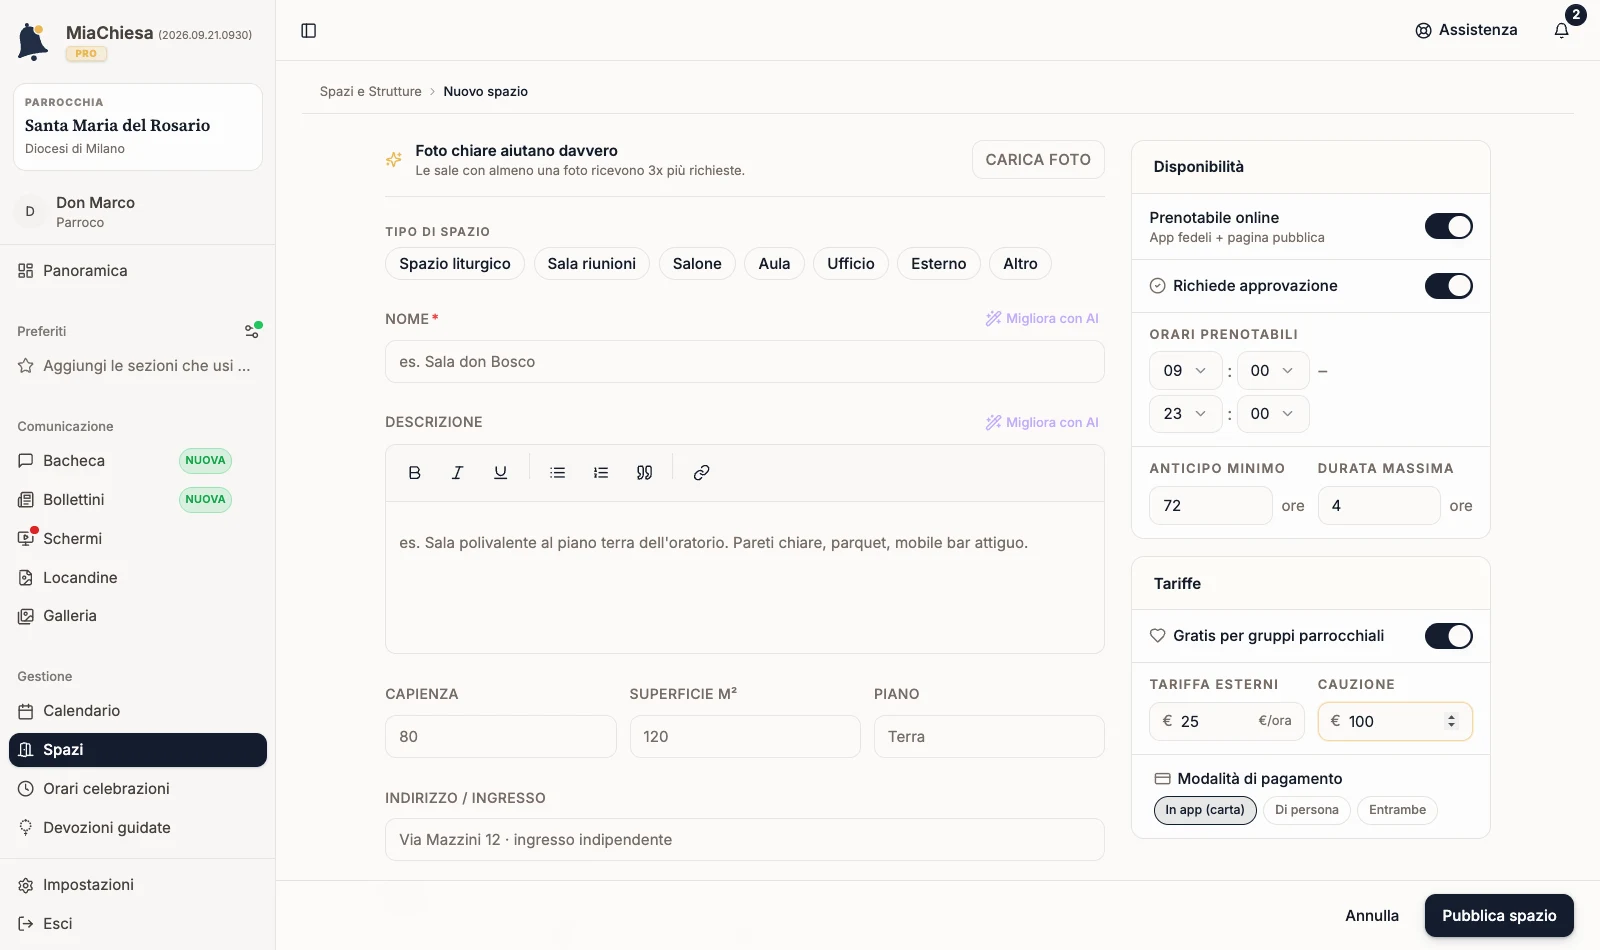Insert link in description editor

(x=701, y=473)
